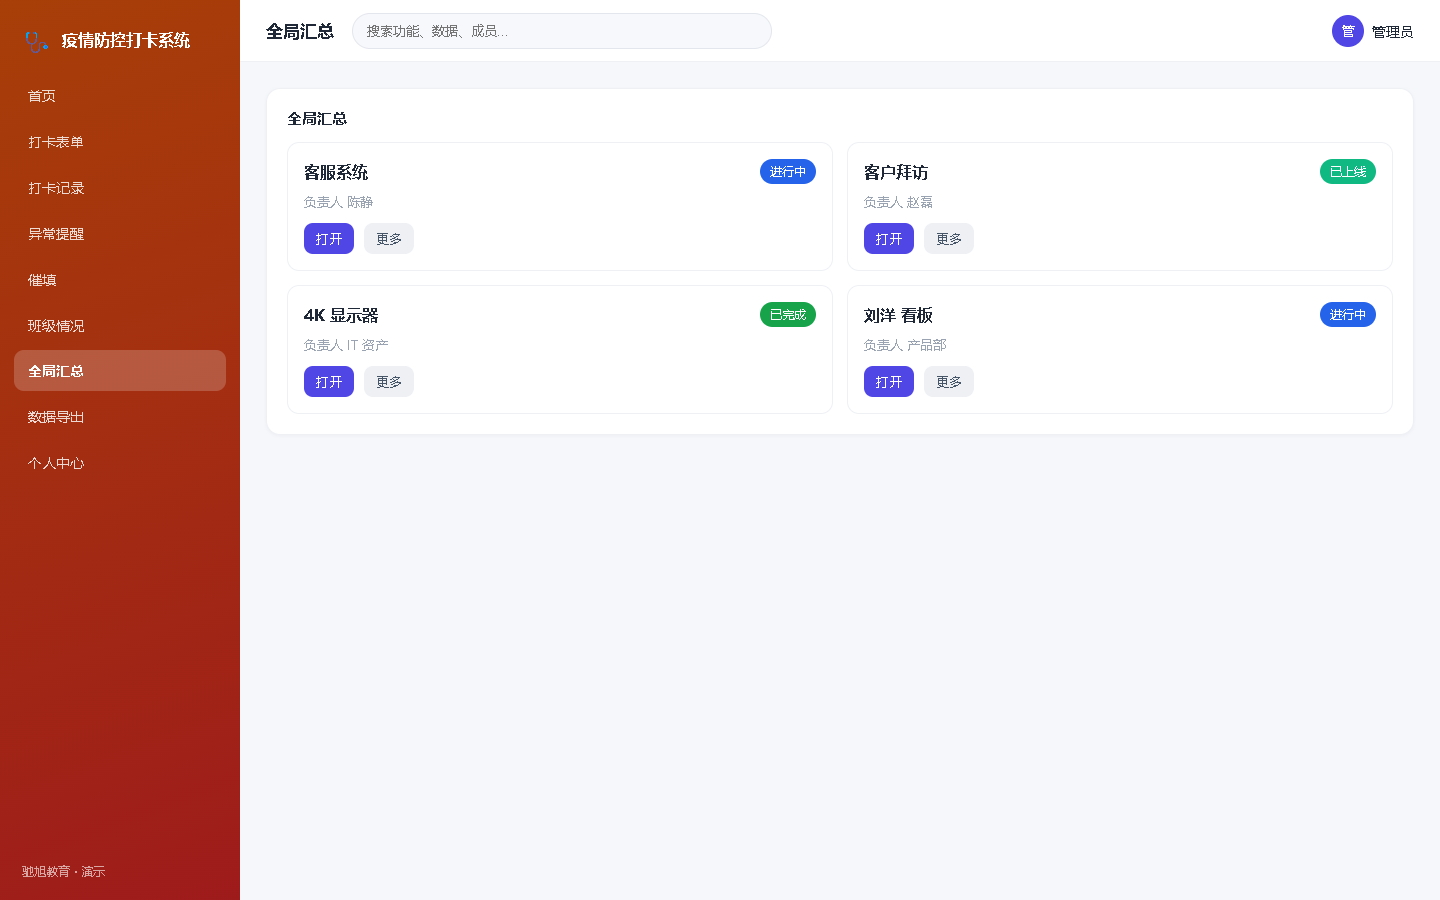Screen dimensions: 1440x900
Task: Click 更多 on 客服系统 card
Action: [x=389, y=239]
